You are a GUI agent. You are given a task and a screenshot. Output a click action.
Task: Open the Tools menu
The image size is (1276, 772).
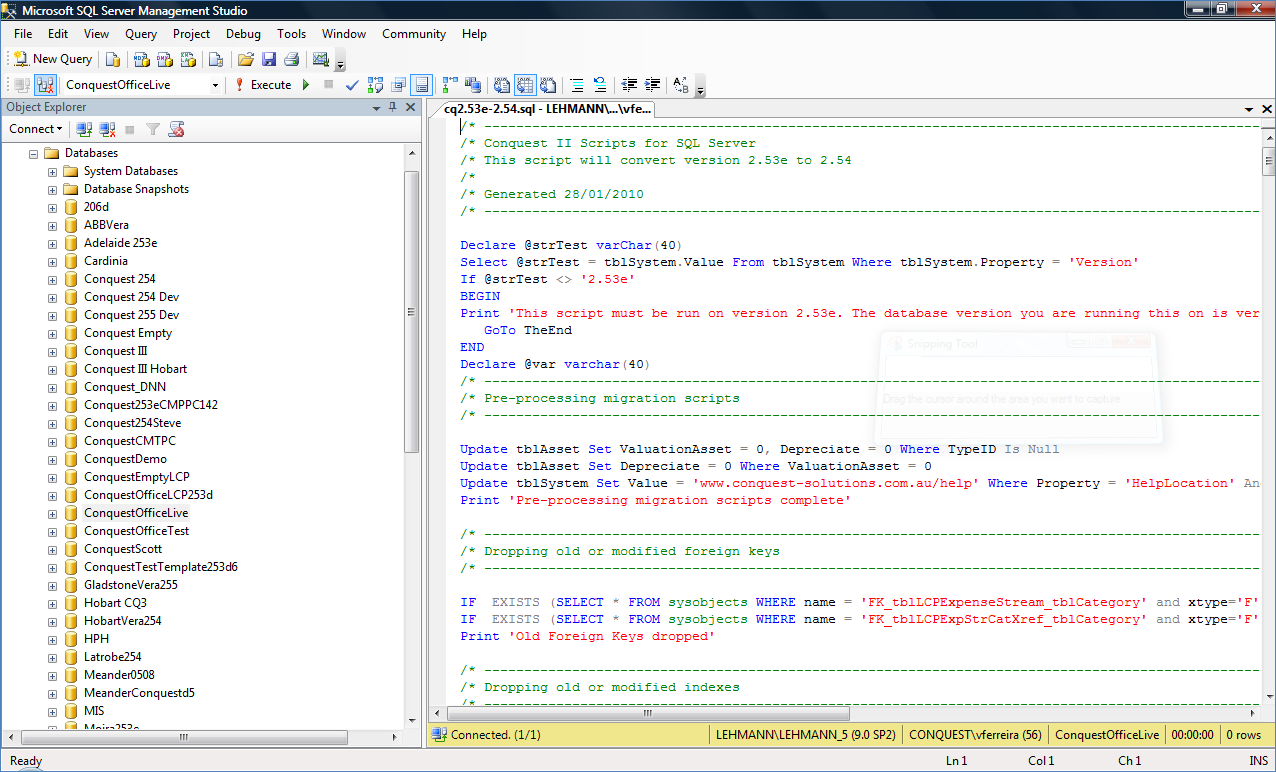pyautogui.click(x=291, y=34)
